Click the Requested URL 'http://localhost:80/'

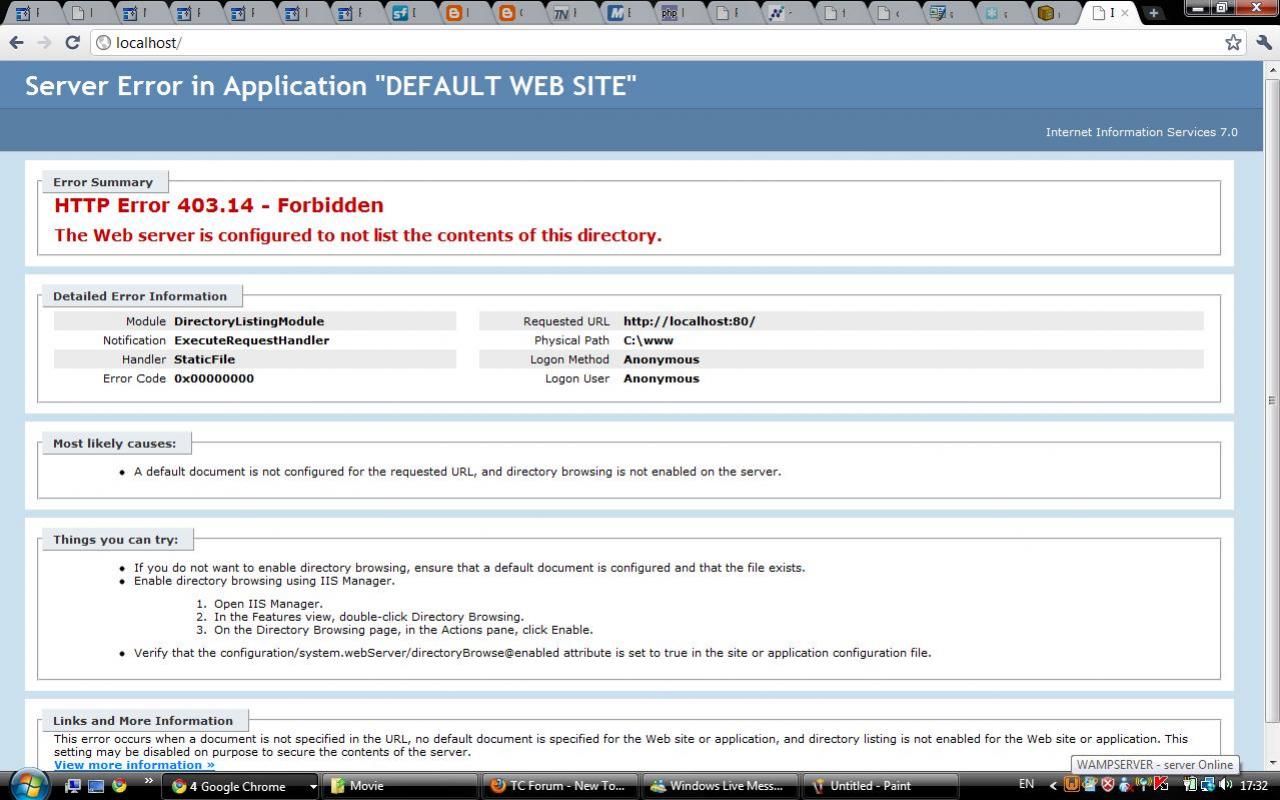pyautogui.click(x=689, y=321)
